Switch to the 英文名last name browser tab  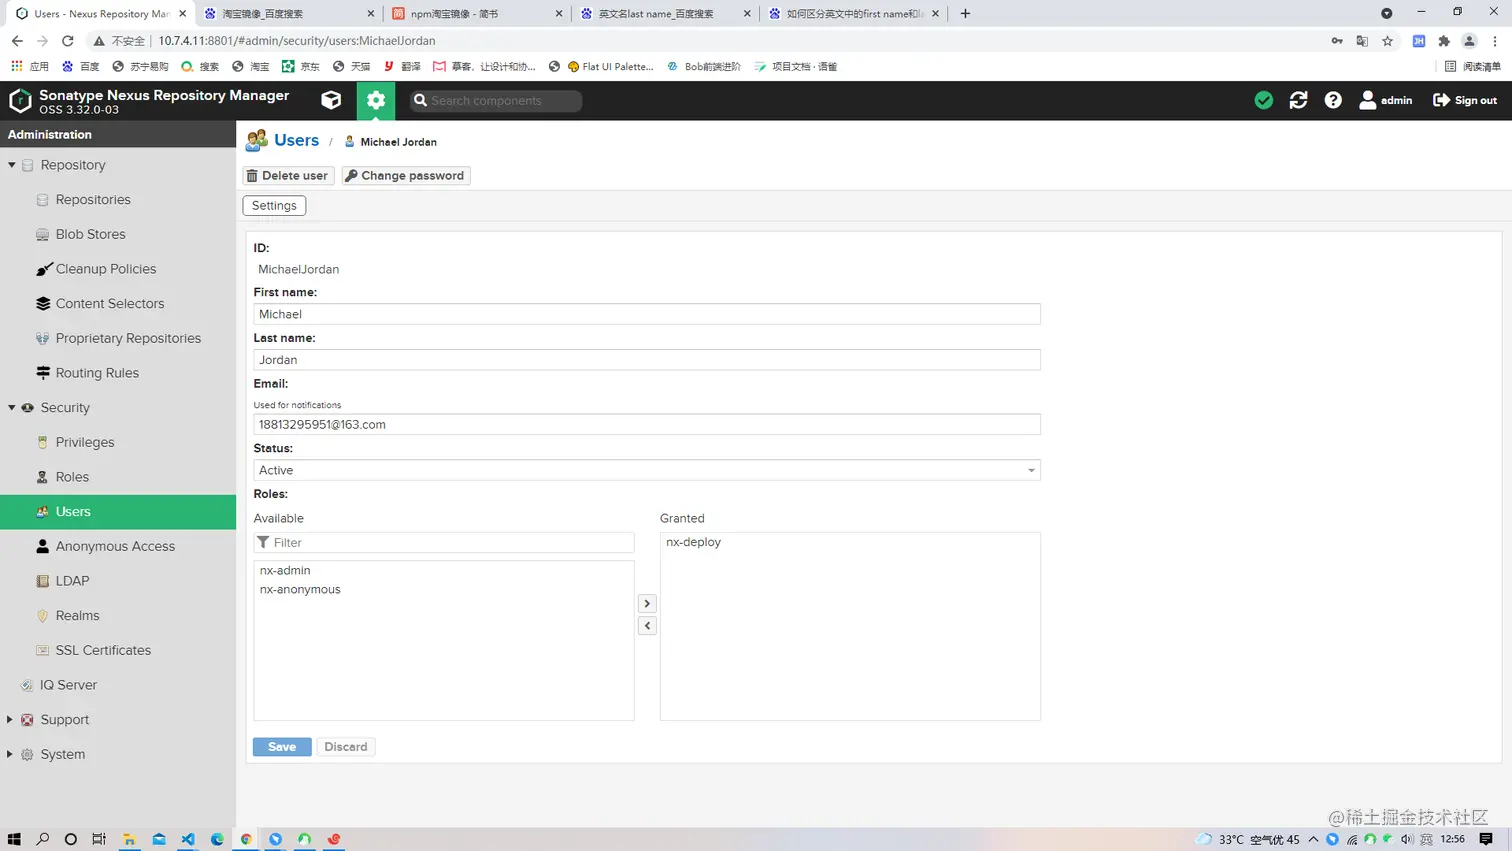665,14
